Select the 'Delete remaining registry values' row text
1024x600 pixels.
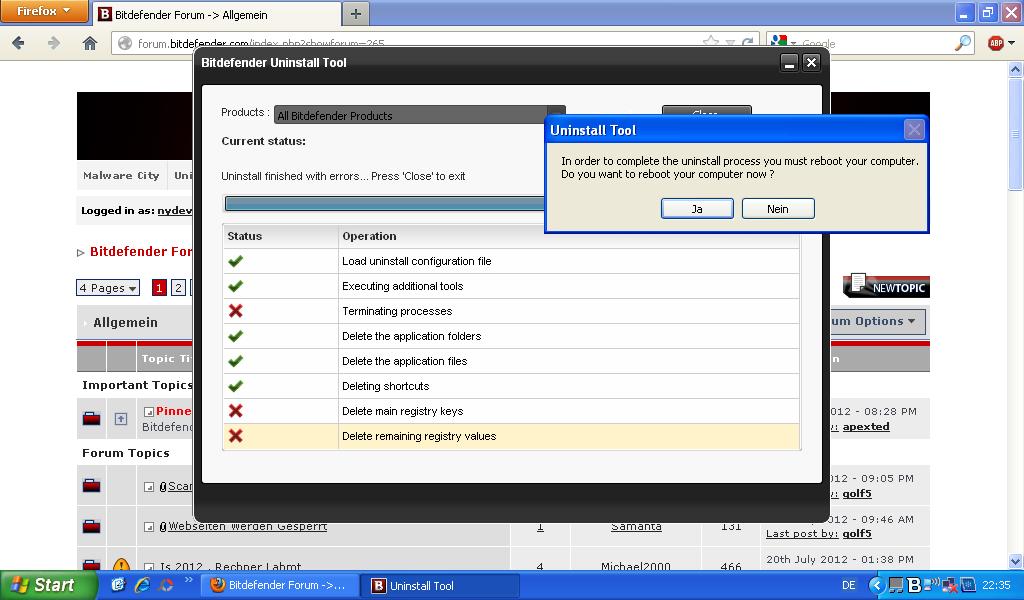419,436
